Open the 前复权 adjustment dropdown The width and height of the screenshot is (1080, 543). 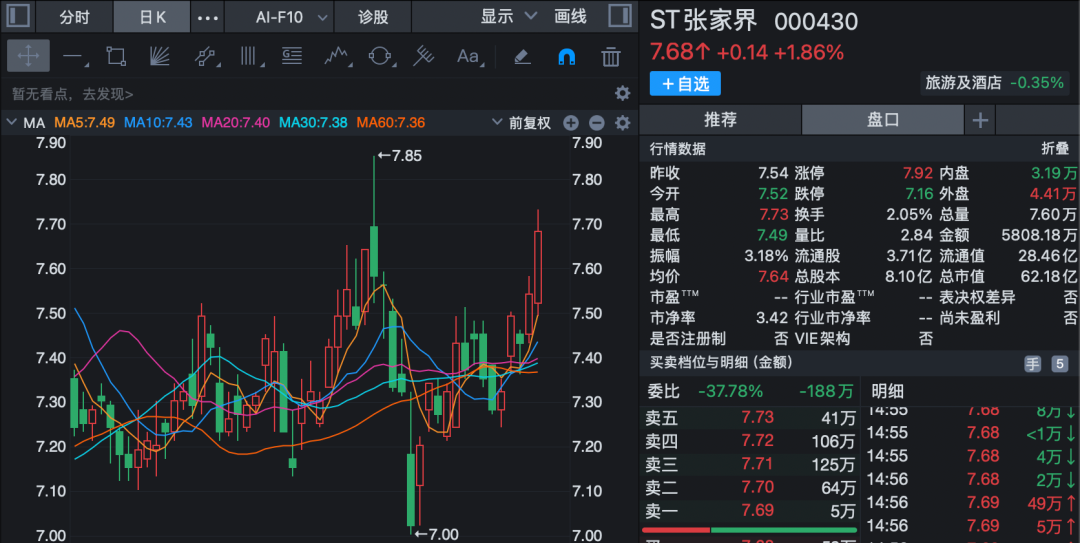(521, 123)
